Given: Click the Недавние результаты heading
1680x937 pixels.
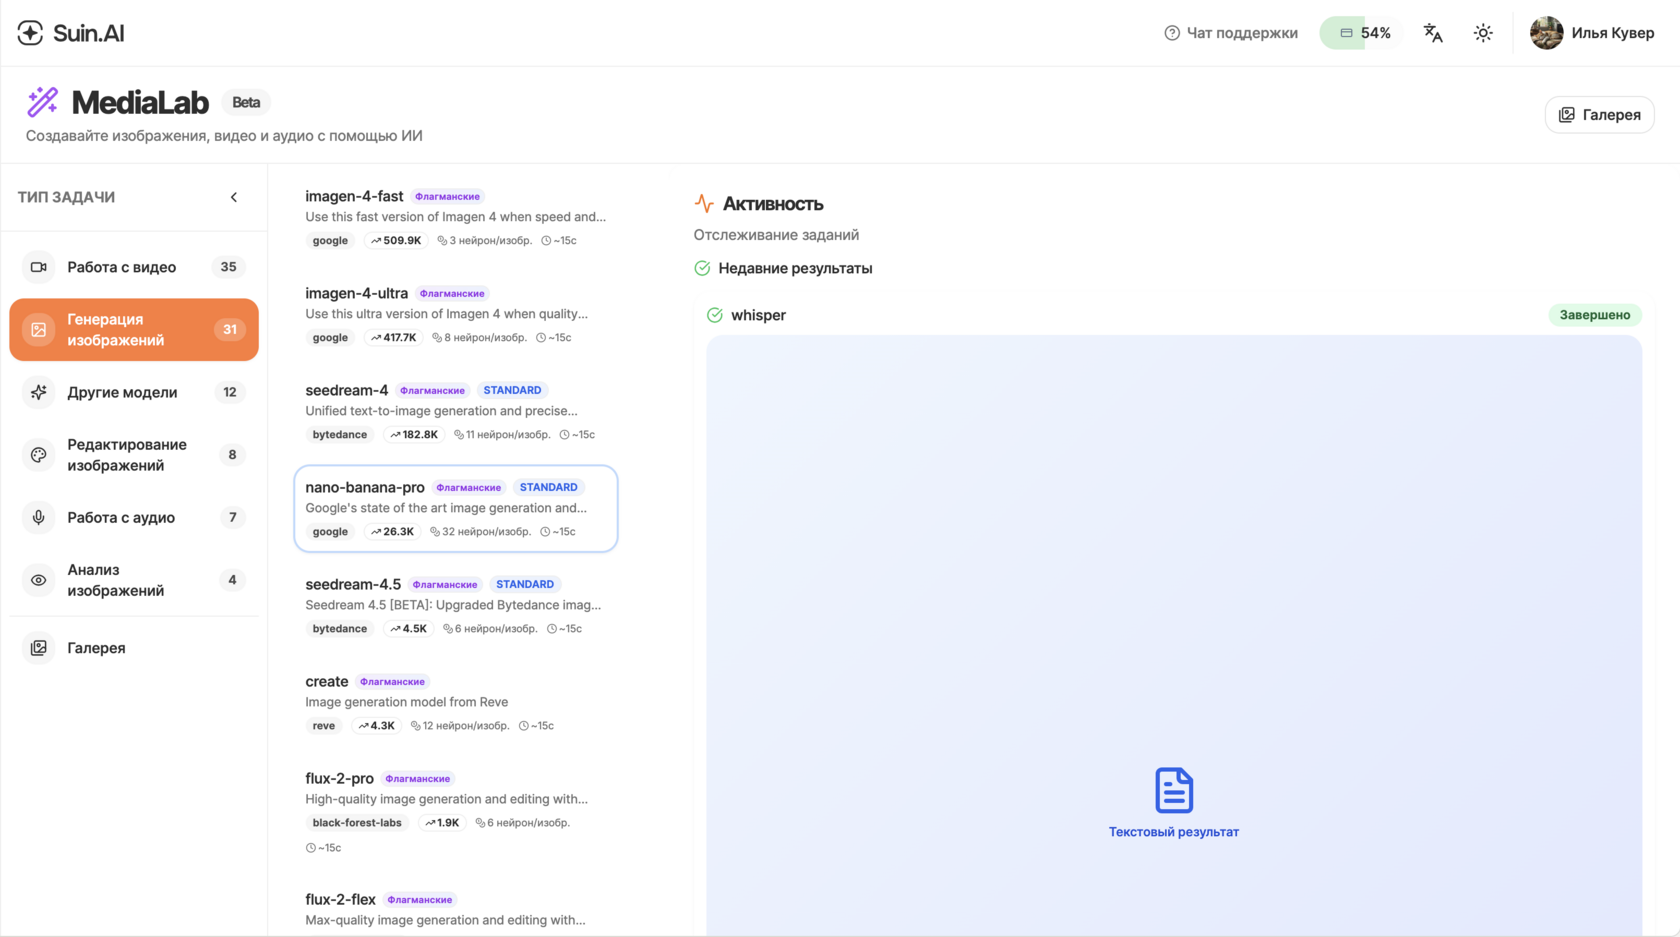Looking at the screenshot, I should coord(795,268).
